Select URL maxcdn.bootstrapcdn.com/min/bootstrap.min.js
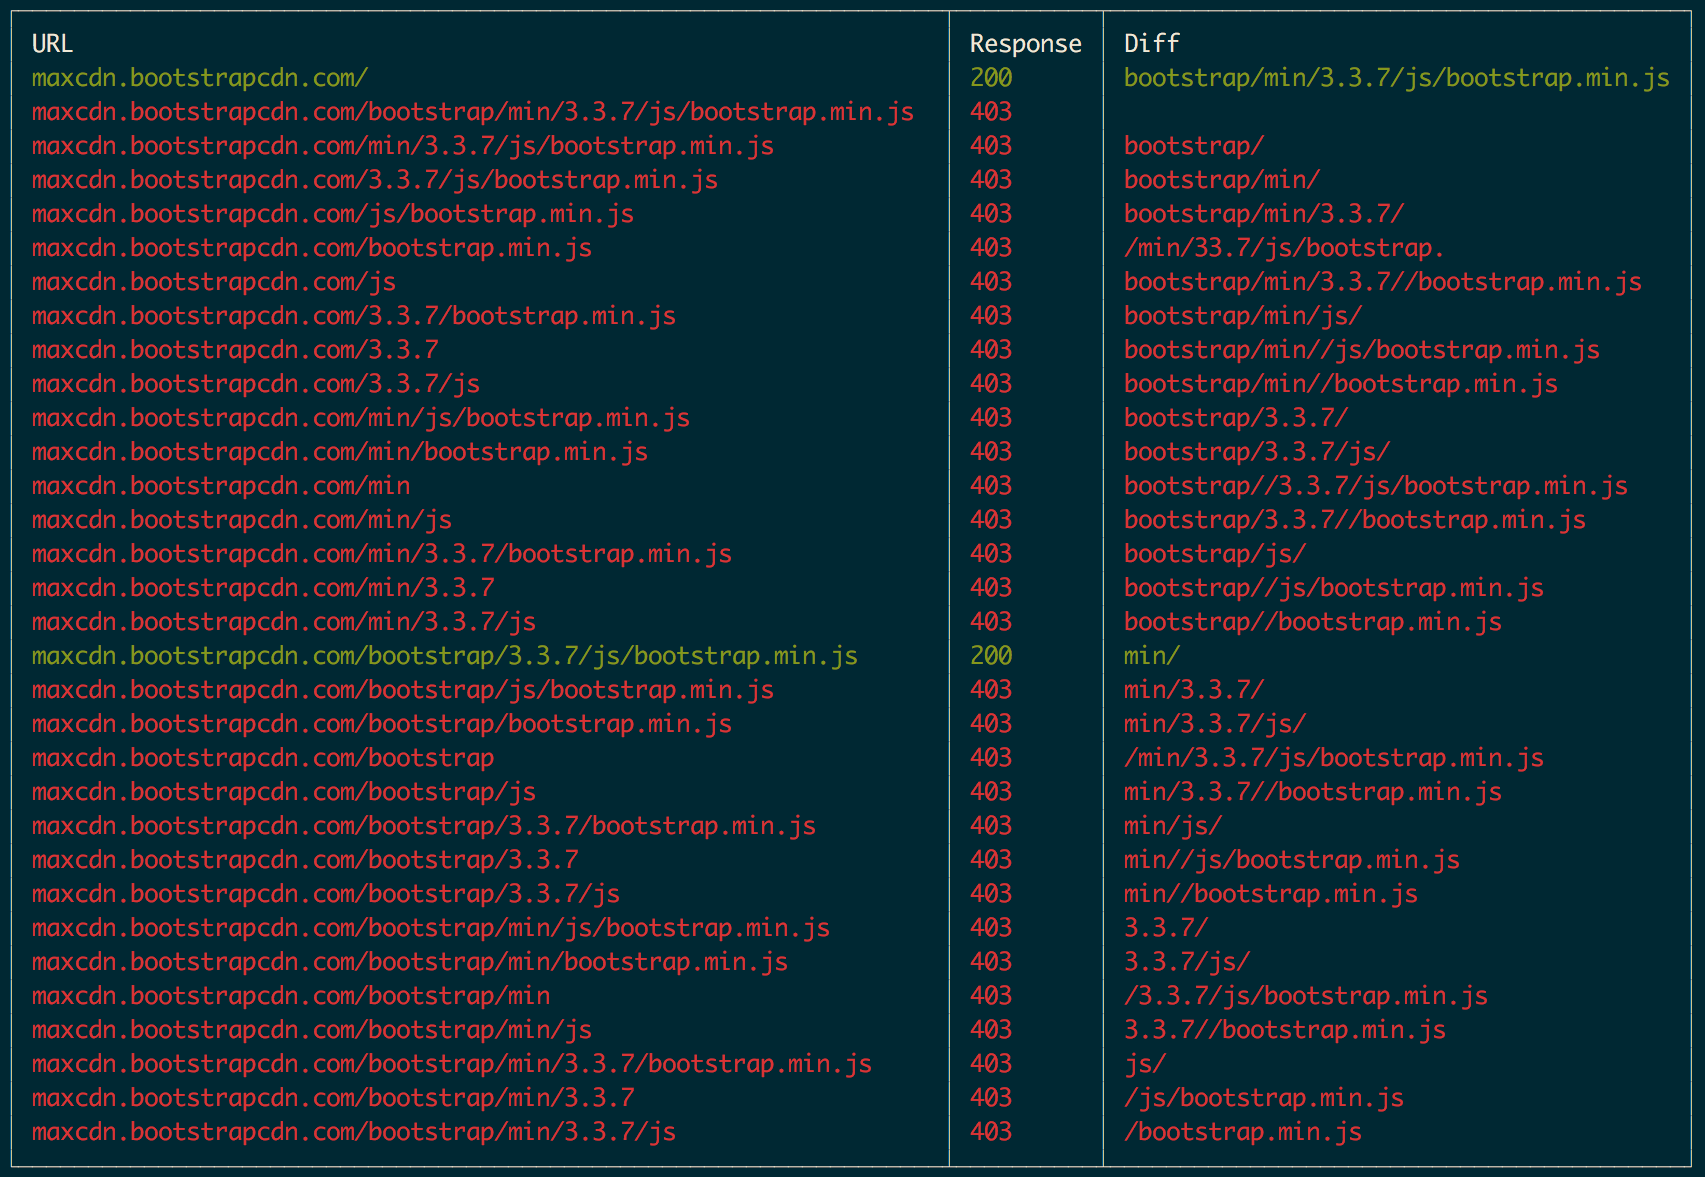Image resolution: width=1705 pixels, height=1177 pixels. pos(340,452)
